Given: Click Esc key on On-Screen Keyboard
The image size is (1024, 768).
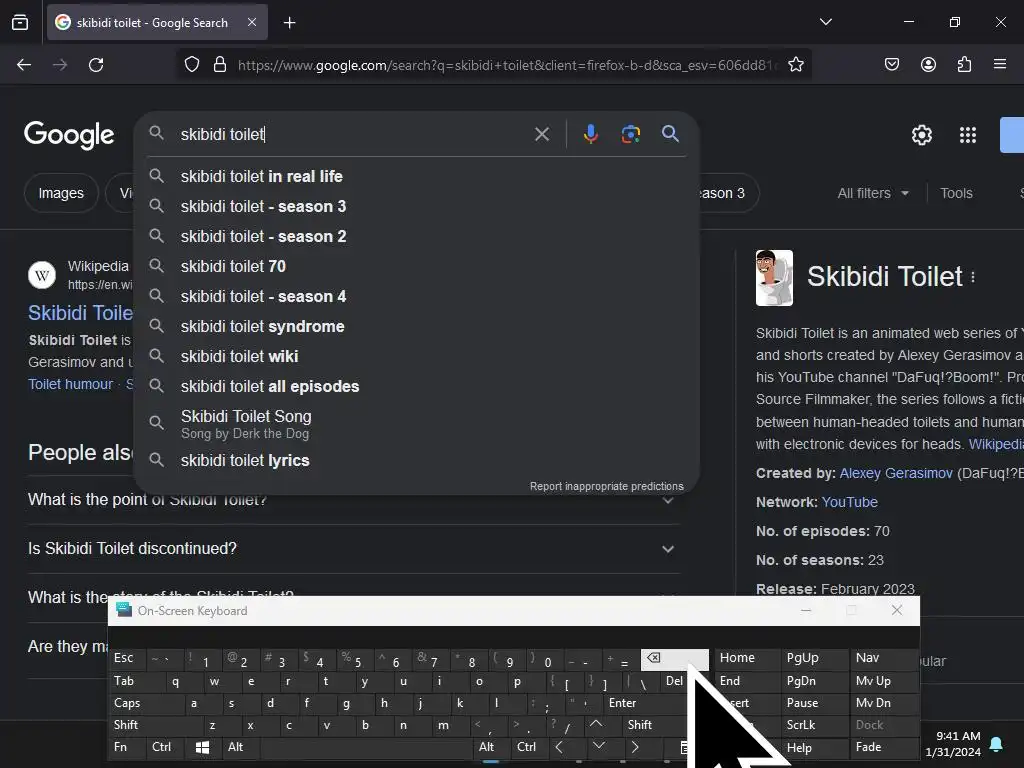Looking at the screenshot, I should pyautogui.click(x=127, y=658).
